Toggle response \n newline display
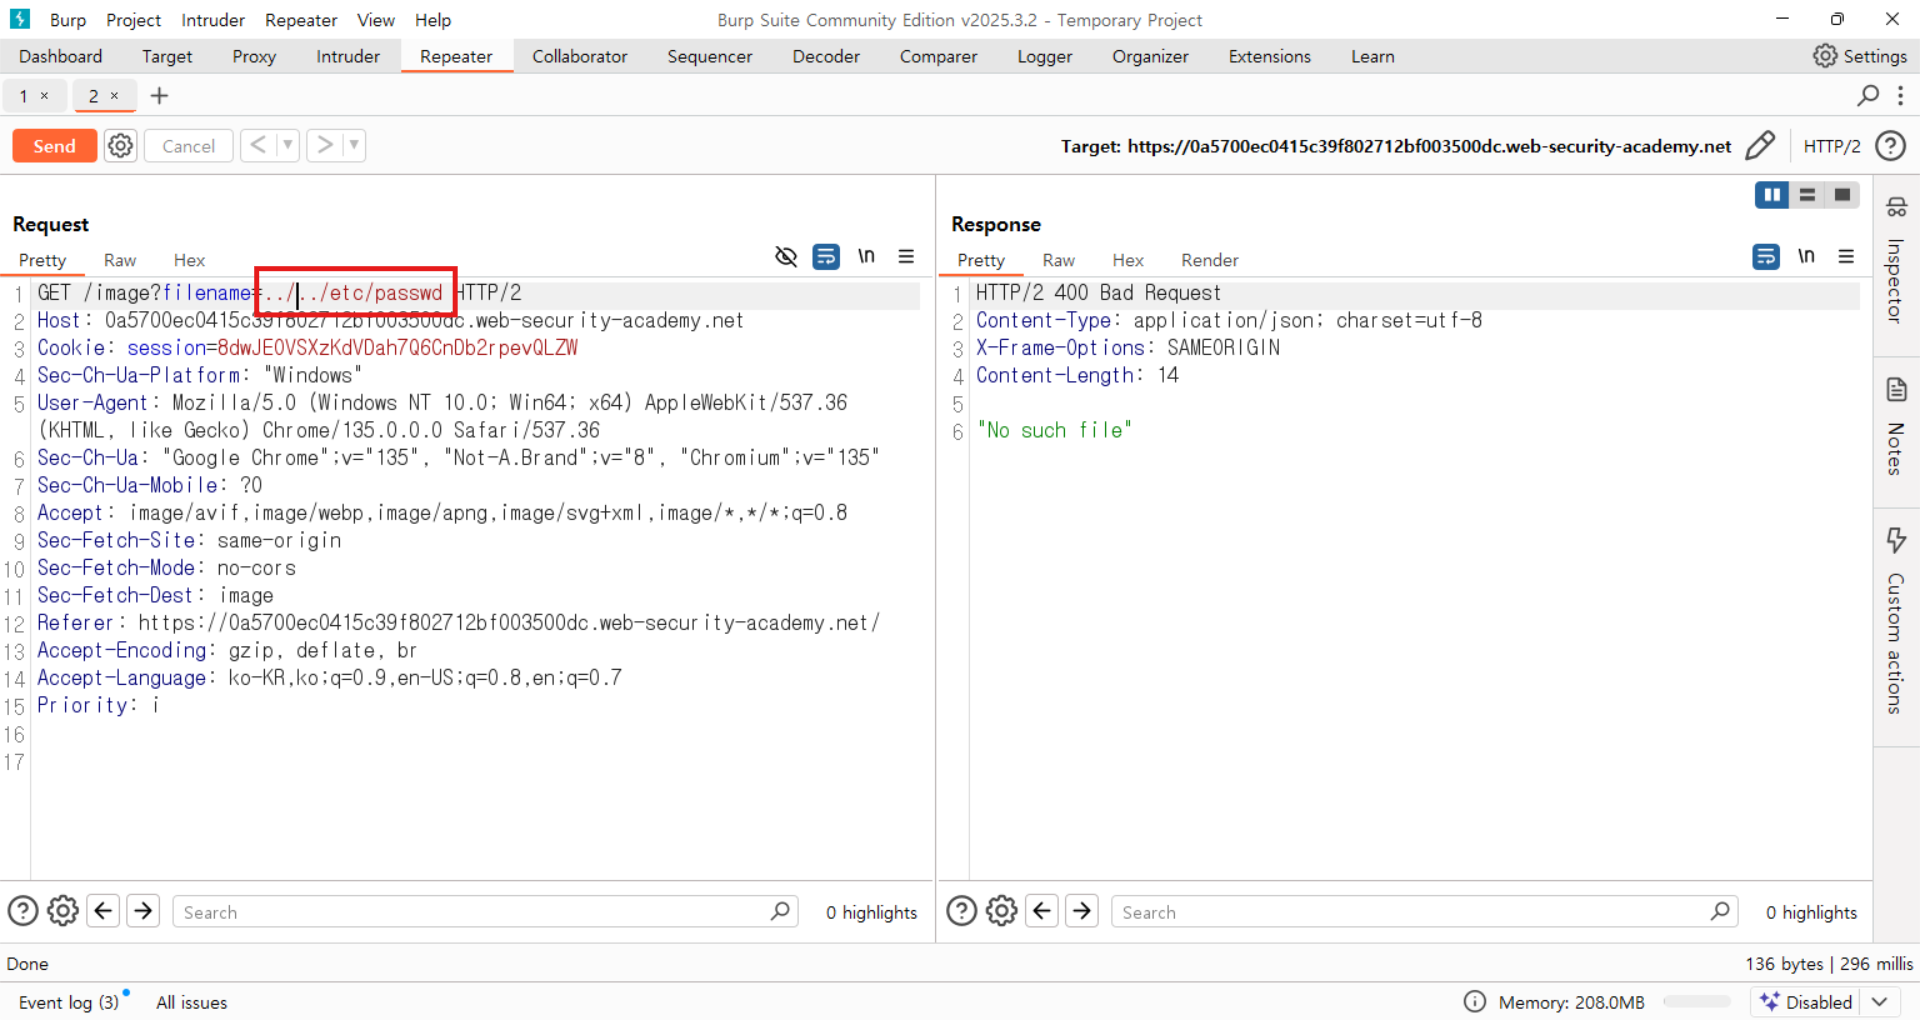This screenshot has height=1020, width=1920. (1806, 256)
